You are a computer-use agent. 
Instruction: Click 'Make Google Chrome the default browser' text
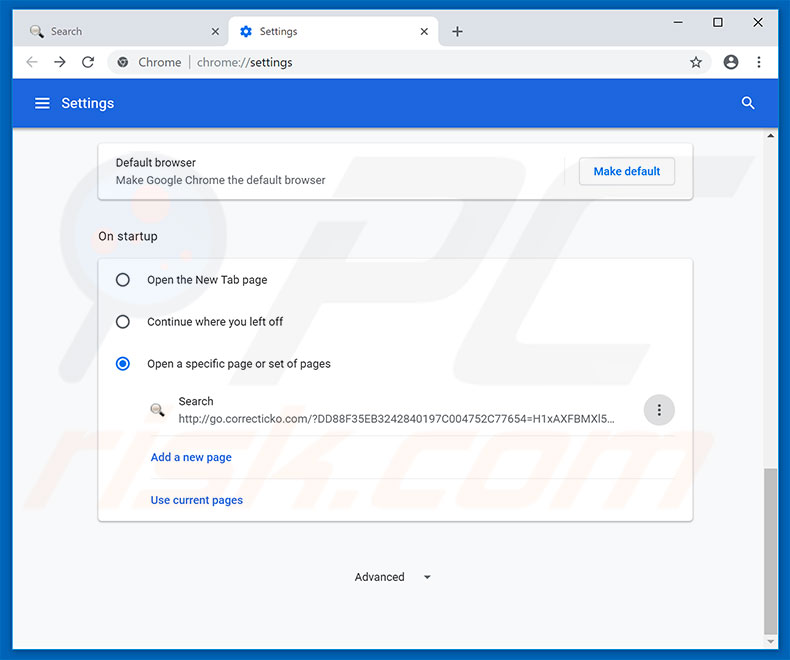pyautogui.click(x=220, y=180)
